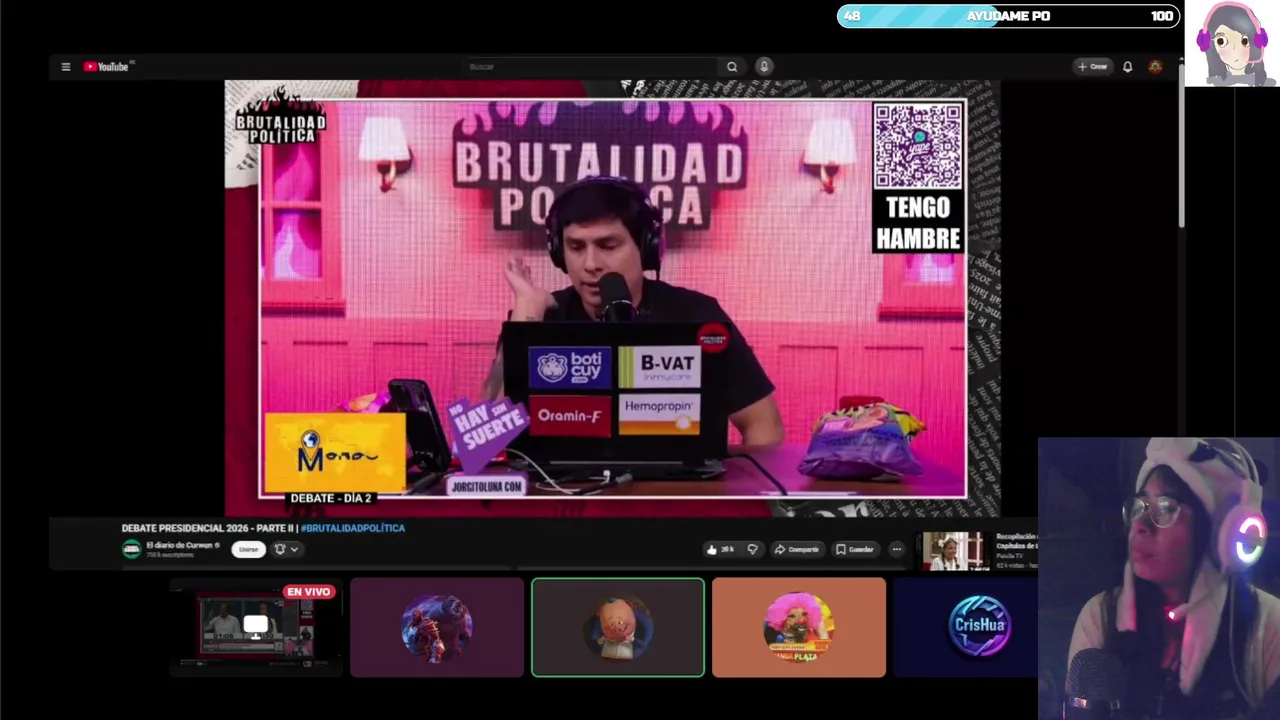This screenshot has height=720, width=1280.
Task: Open the YouTube notifications bell
Action: 1127,67
